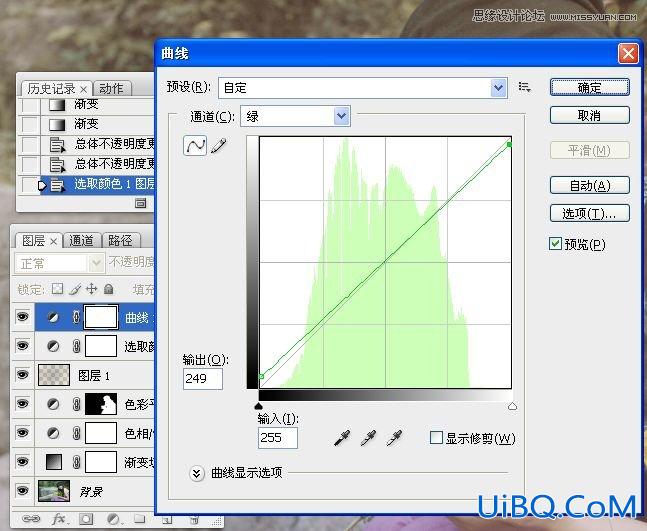Toggle the 预览 preview checkbox

555,243
